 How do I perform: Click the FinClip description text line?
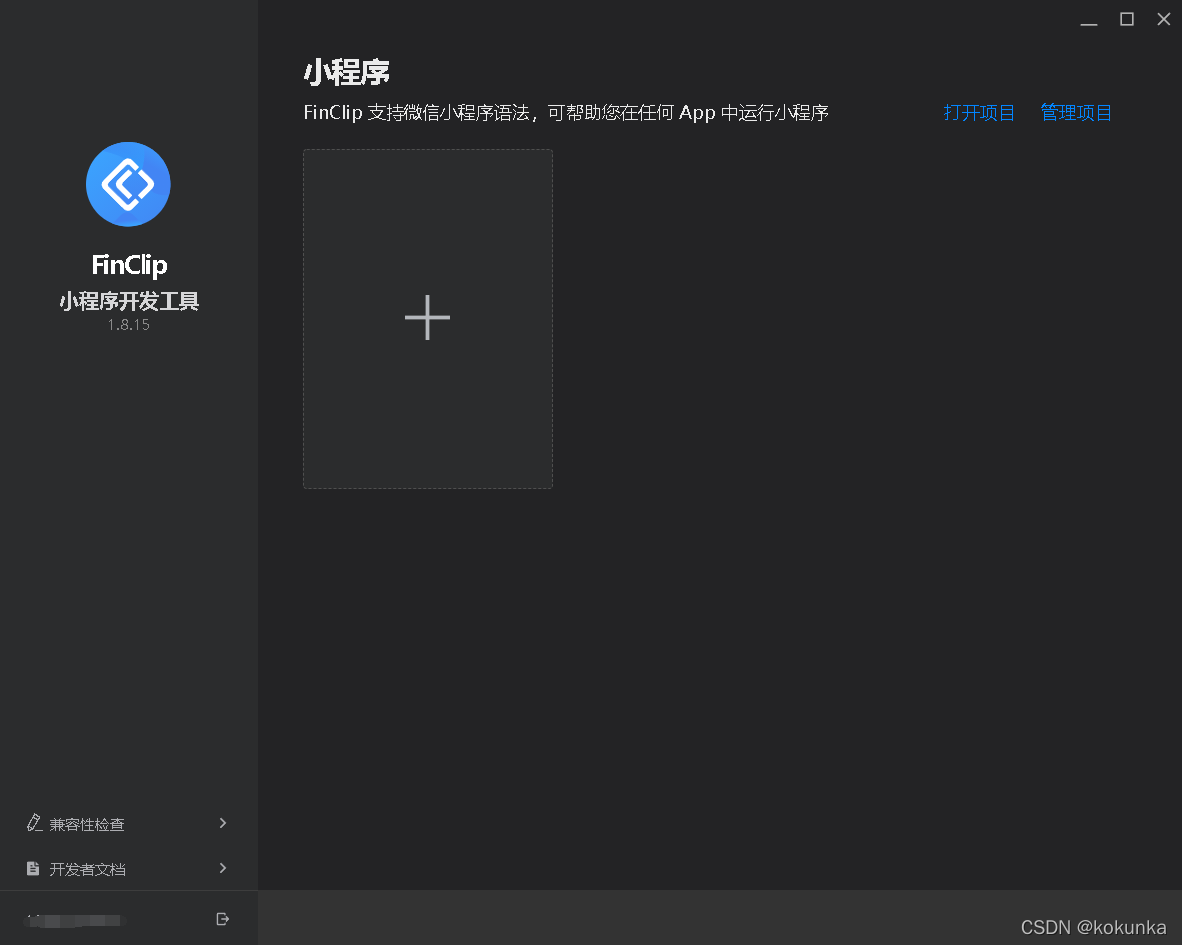point(566,113)
